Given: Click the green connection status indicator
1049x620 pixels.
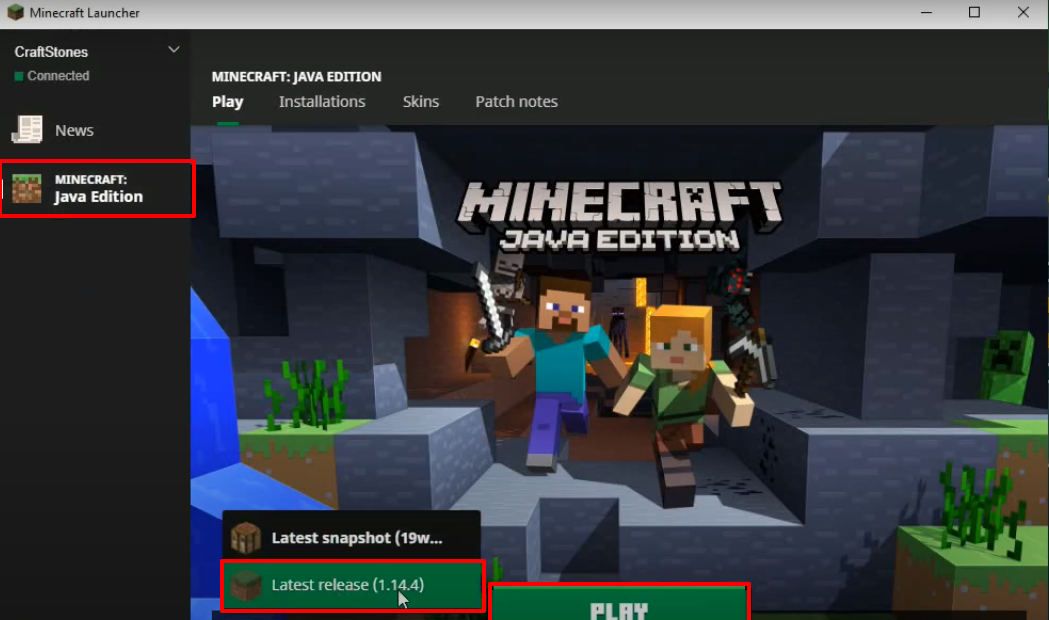Looking at the screenshot, I should [x=19, y=76].
